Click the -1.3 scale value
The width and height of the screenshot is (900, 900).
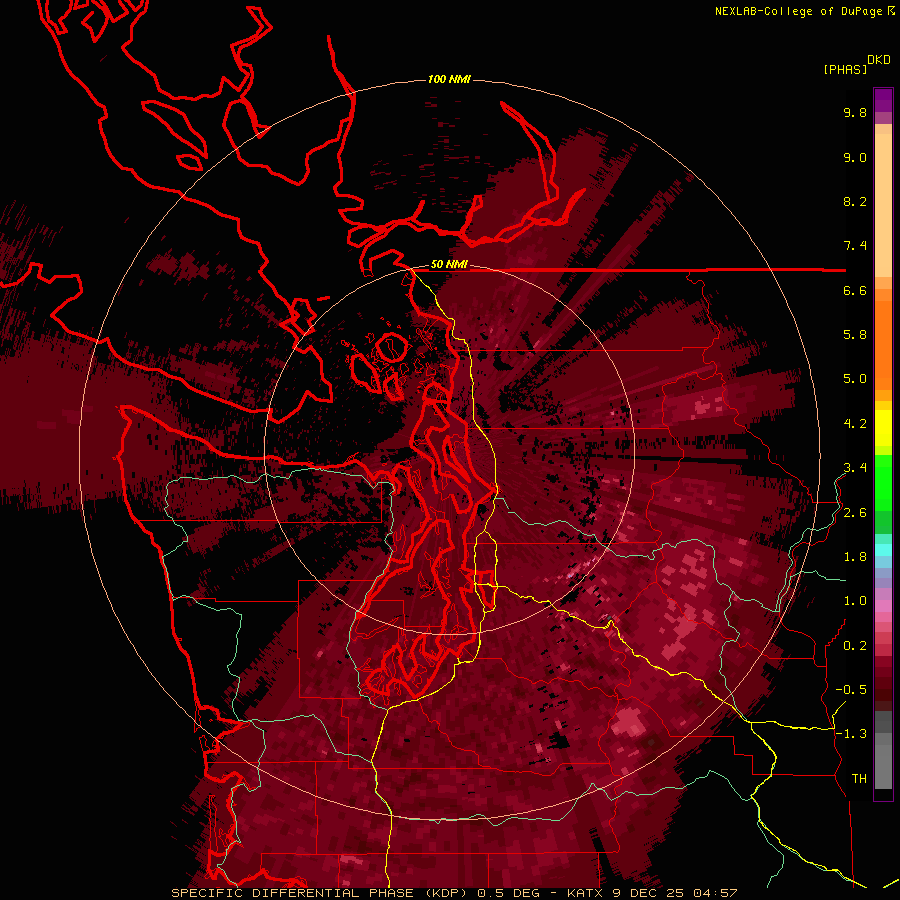point(851,734)
